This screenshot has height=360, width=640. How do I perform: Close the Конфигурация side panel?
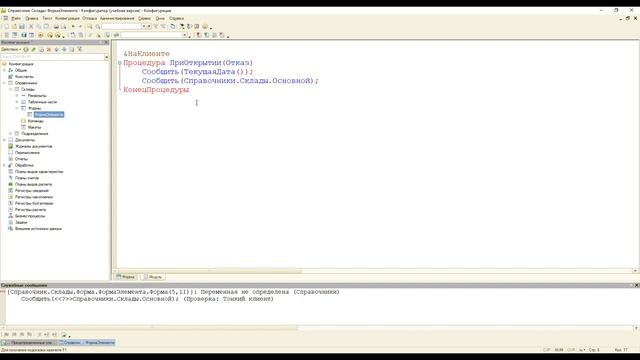point(107,42)
